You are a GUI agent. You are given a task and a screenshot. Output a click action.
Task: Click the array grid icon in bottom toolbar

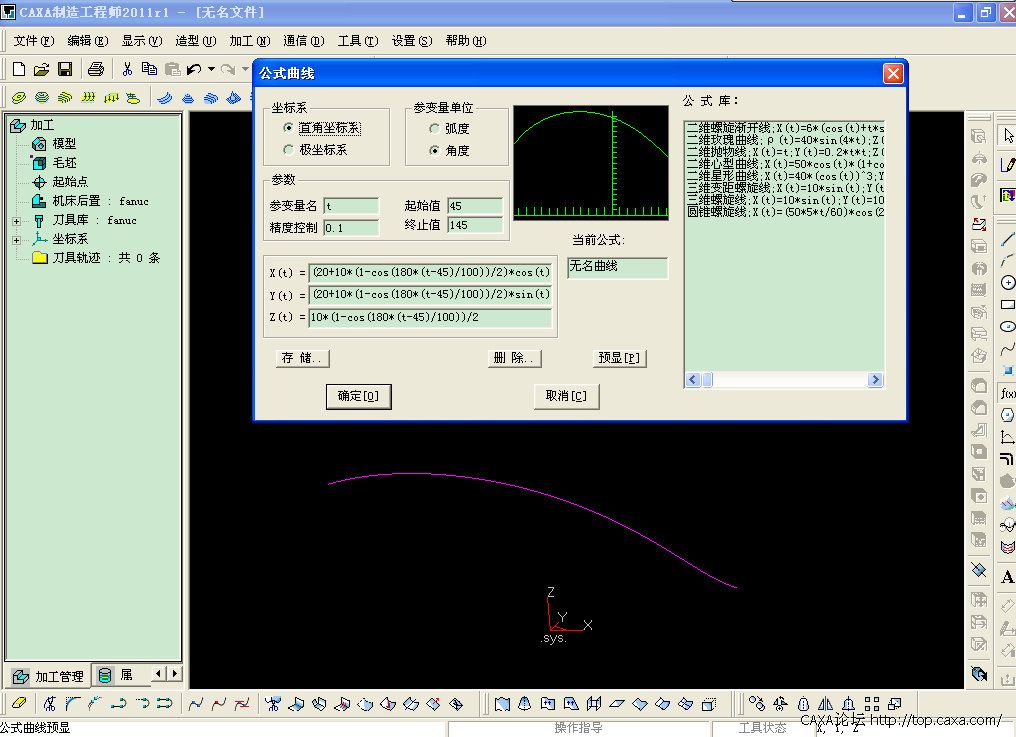tap(872, 703)
